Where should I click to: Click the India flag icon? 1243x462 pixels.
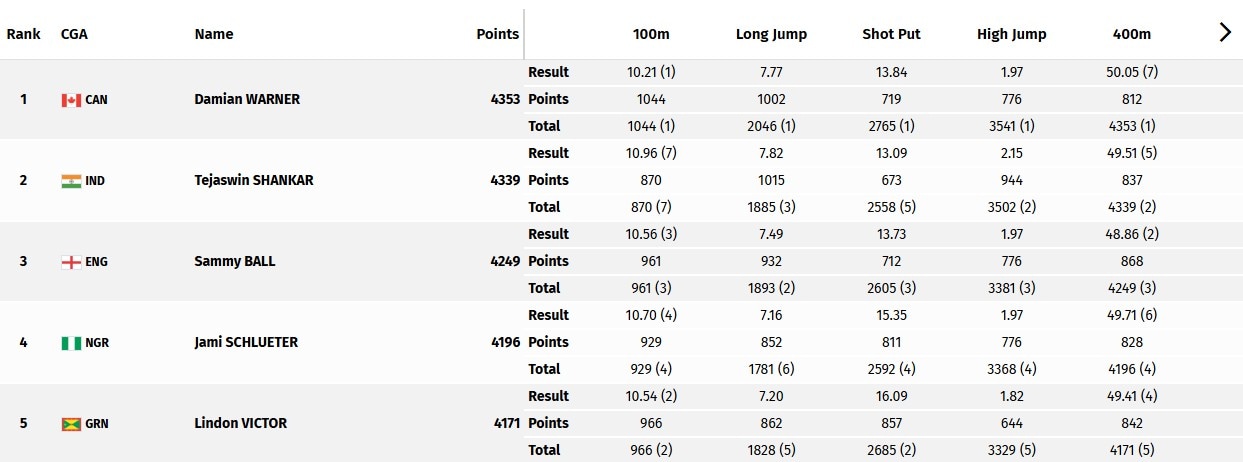70,181
